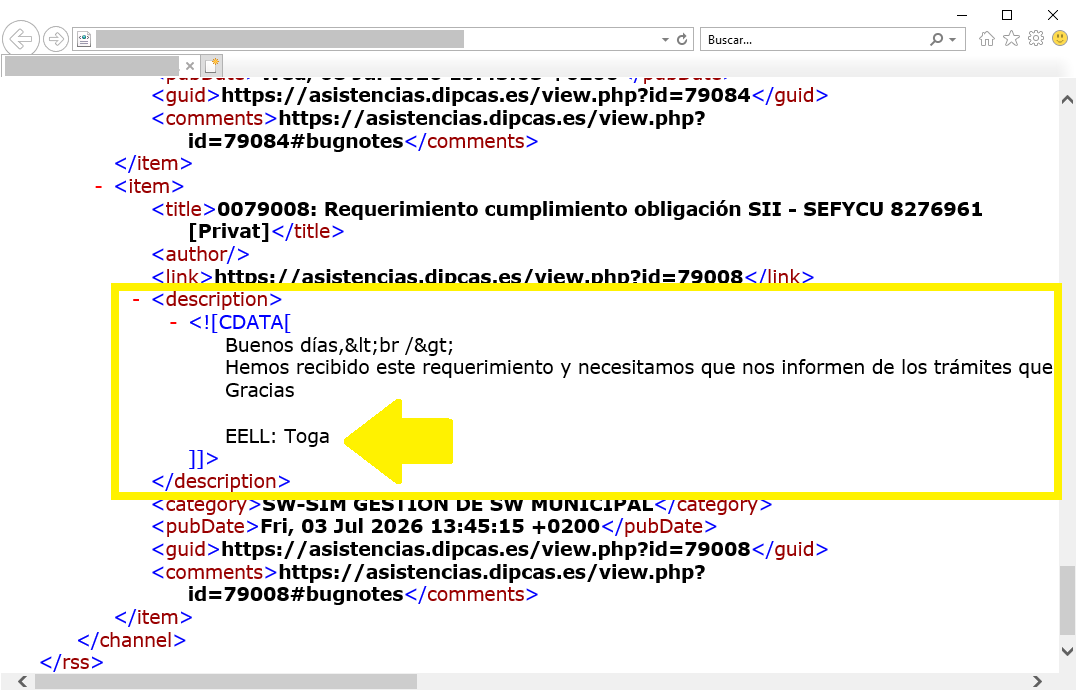Click 'Buenos días' text line
Screen dimensions: 1077x691
coord(339,345)
